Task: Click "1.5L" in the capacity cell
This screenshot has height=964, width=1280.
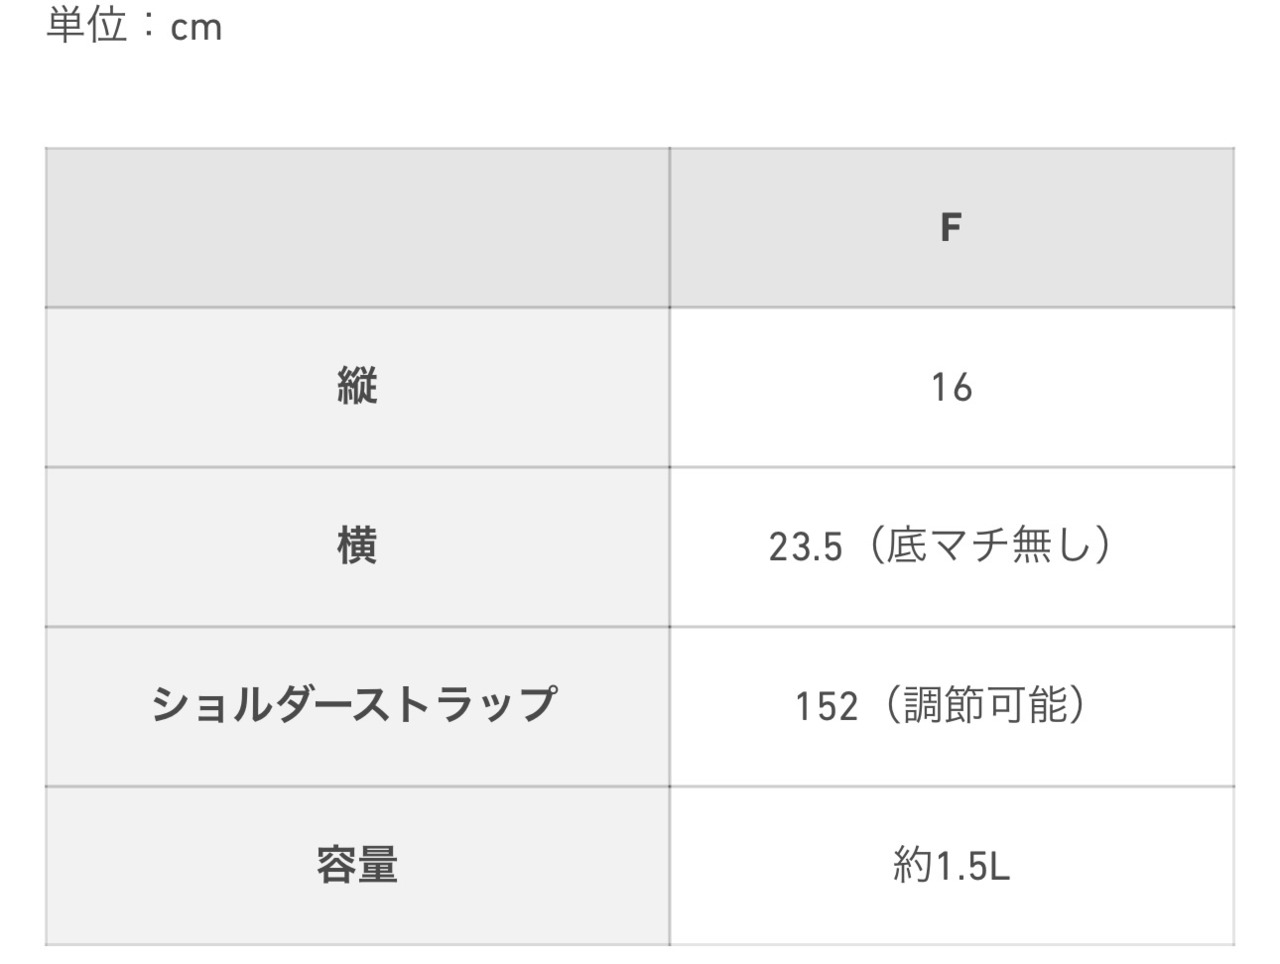Action: pos(972,866)
